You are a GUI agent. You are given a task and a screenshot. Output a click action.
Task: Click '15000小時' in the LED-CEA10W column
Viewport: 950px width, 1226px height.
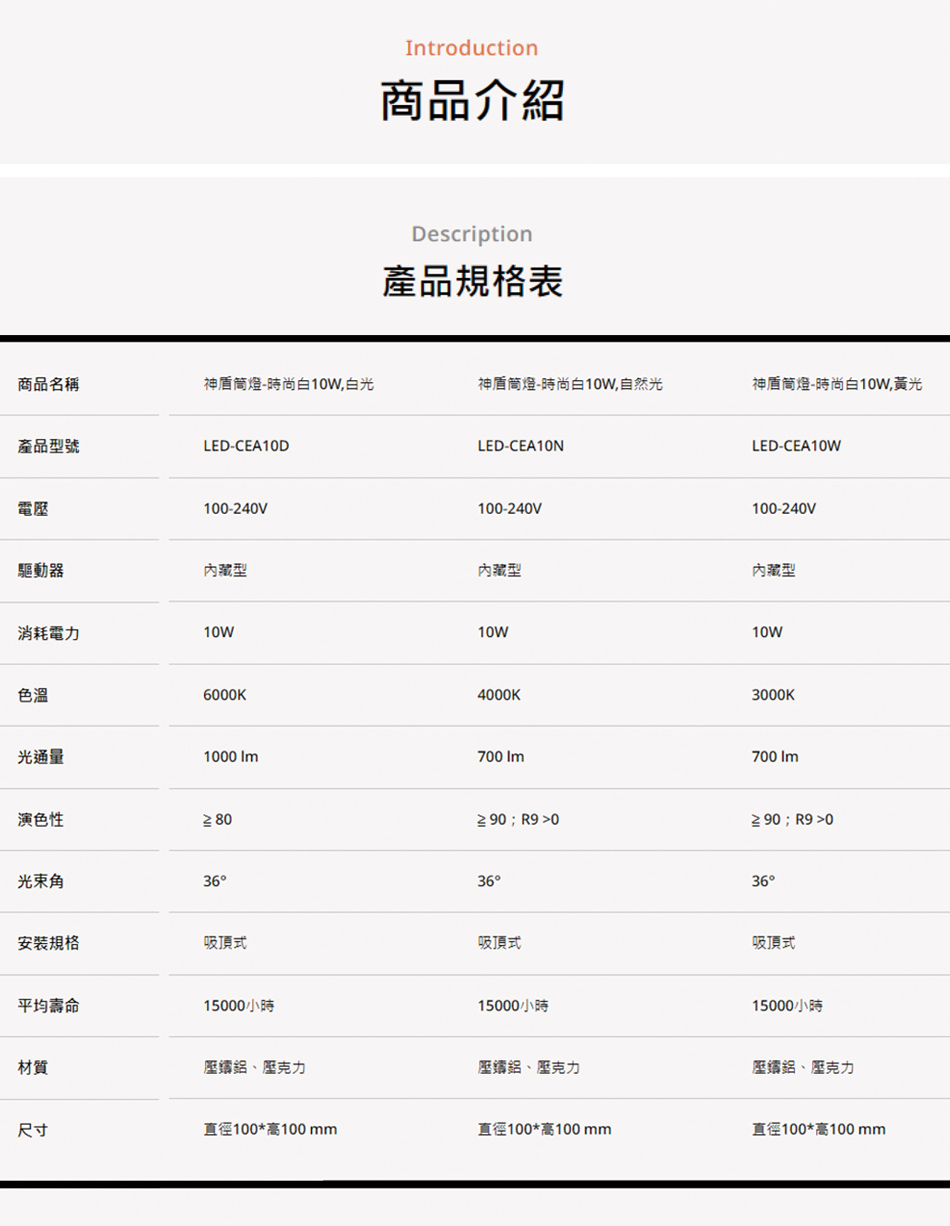[x=788, y=1005]
